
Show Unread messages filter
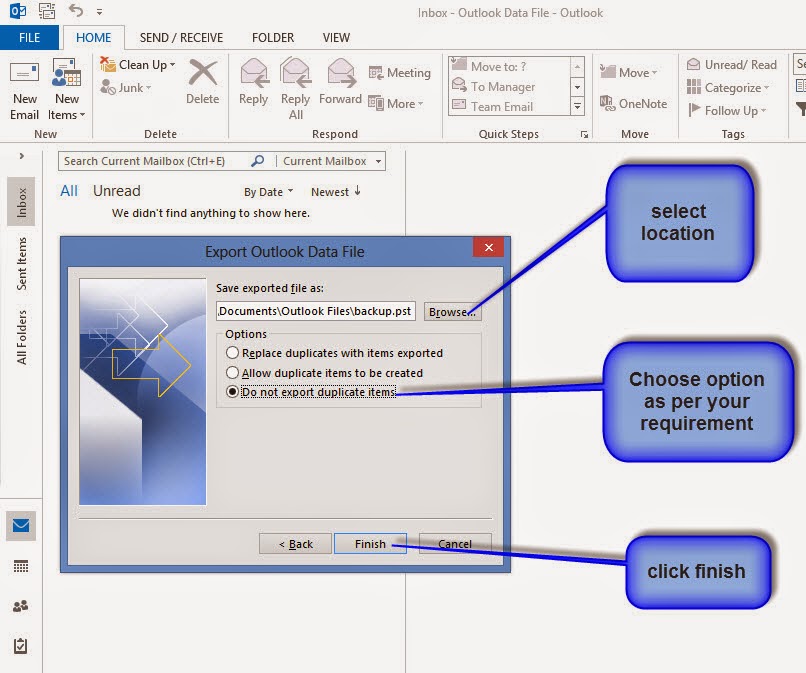(x=117, y=191)
